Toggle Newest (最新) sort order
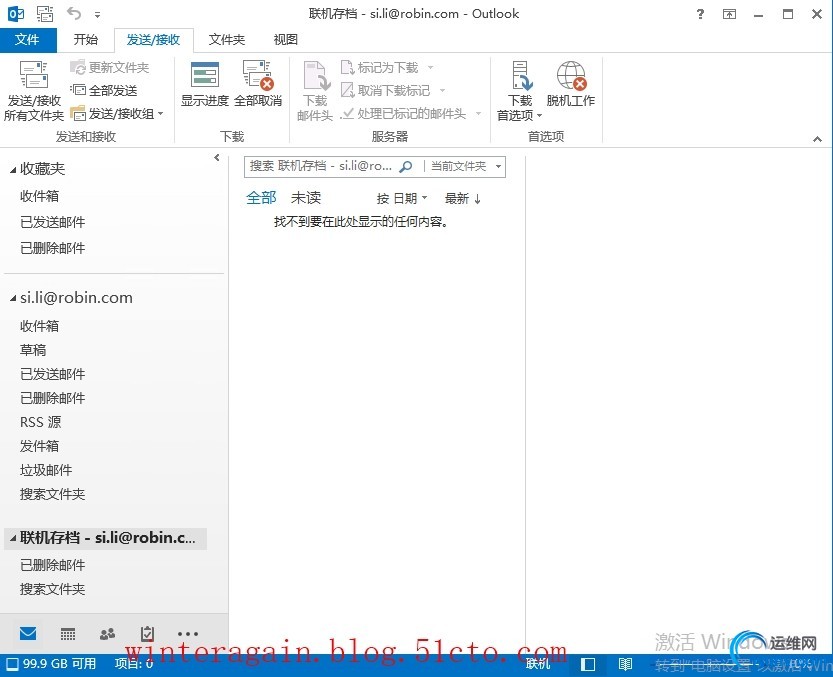Image resolution: width=833 pixels, height=677 pixels. [x=463, y=199]
